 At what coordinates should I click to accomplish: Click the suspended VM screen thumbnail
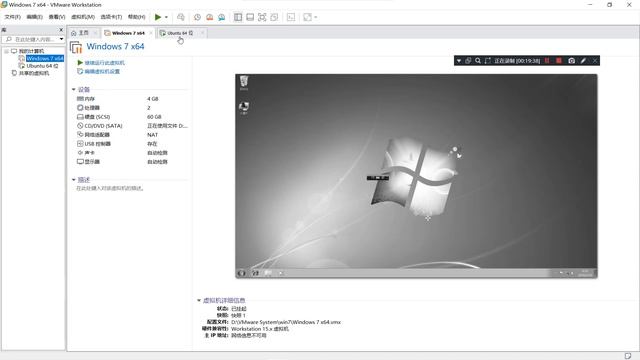point(416,176)
